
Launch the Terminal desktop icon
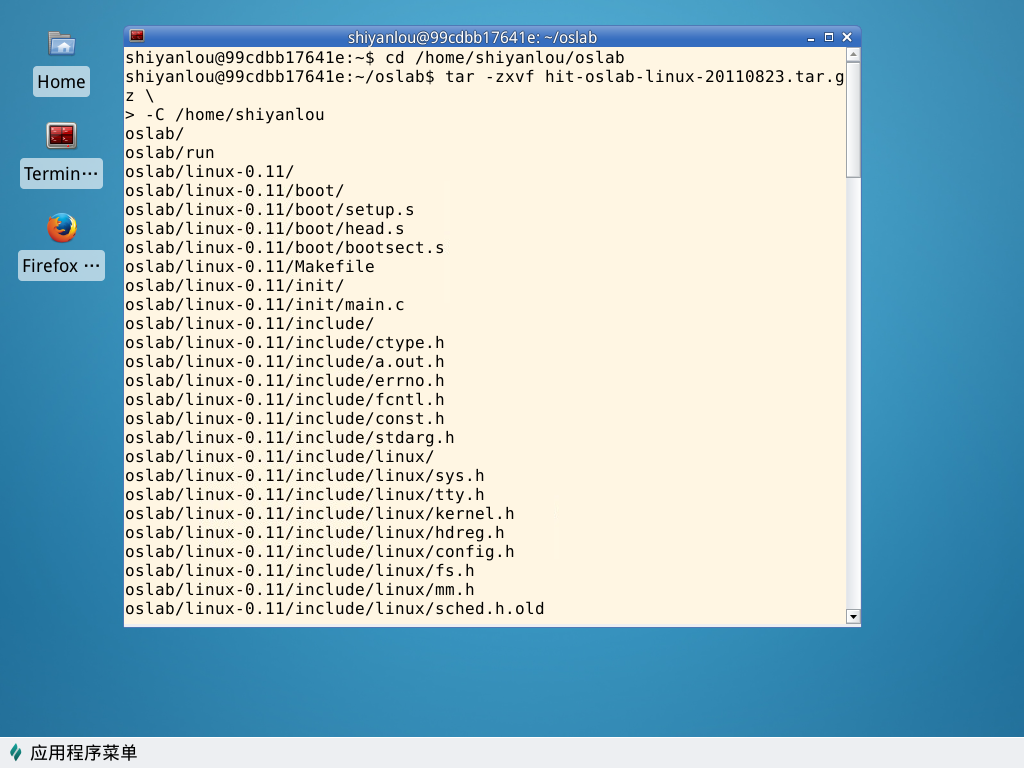tap(61, 135)
